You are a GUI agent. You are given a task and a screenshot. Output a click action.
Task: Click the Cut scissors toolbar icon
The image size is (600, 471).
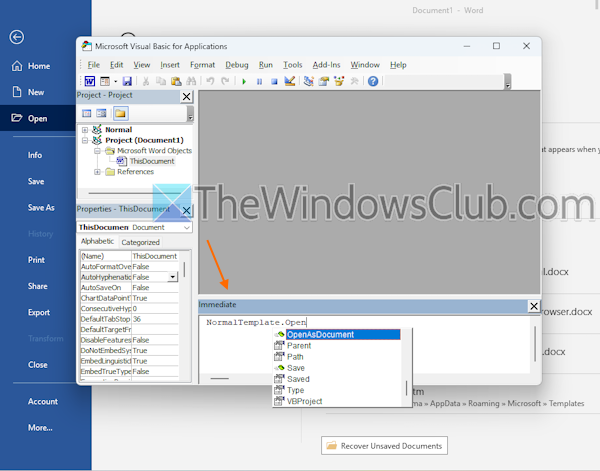146,81
